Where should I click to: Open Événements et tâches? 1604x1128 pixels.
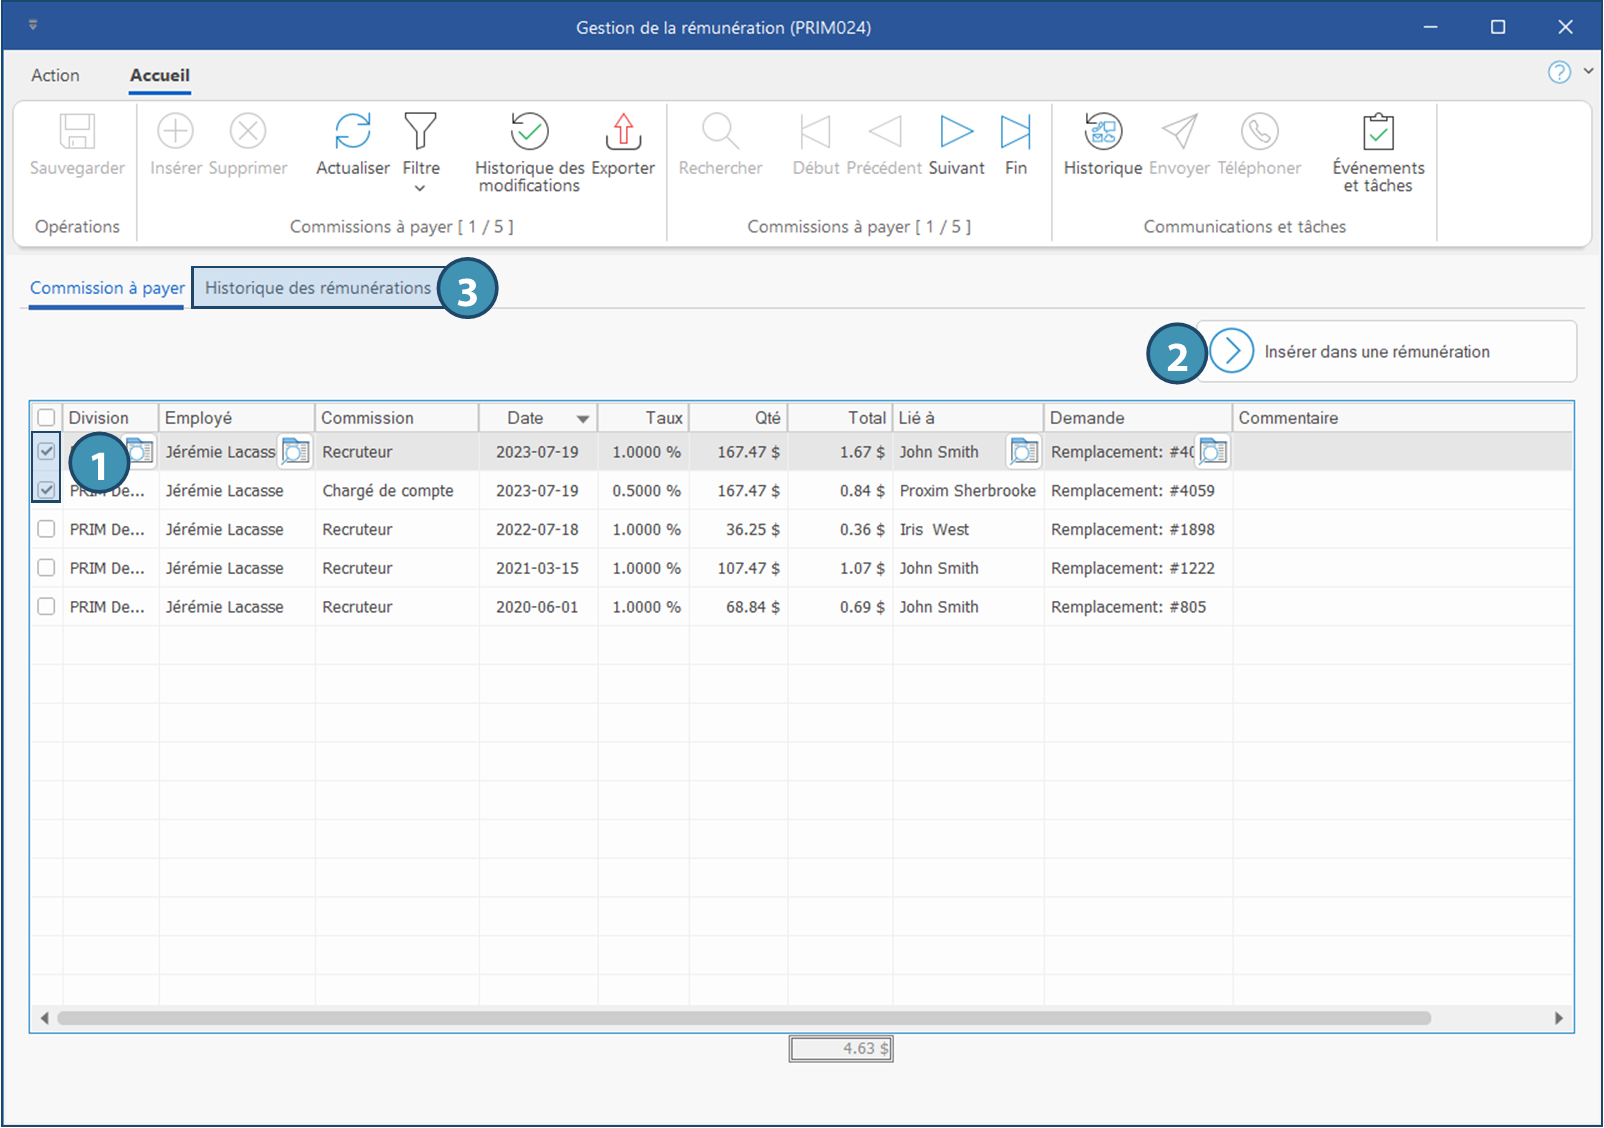(1377, 132)
